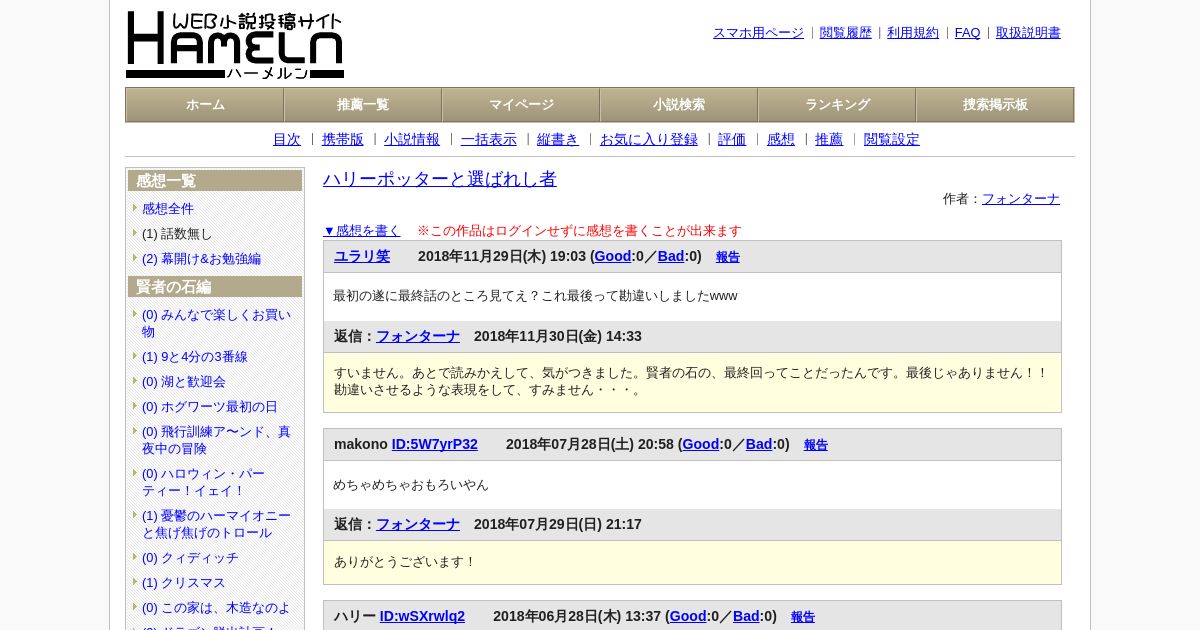Open ID:5W7yrP32 user link

[x=435, y=445]
